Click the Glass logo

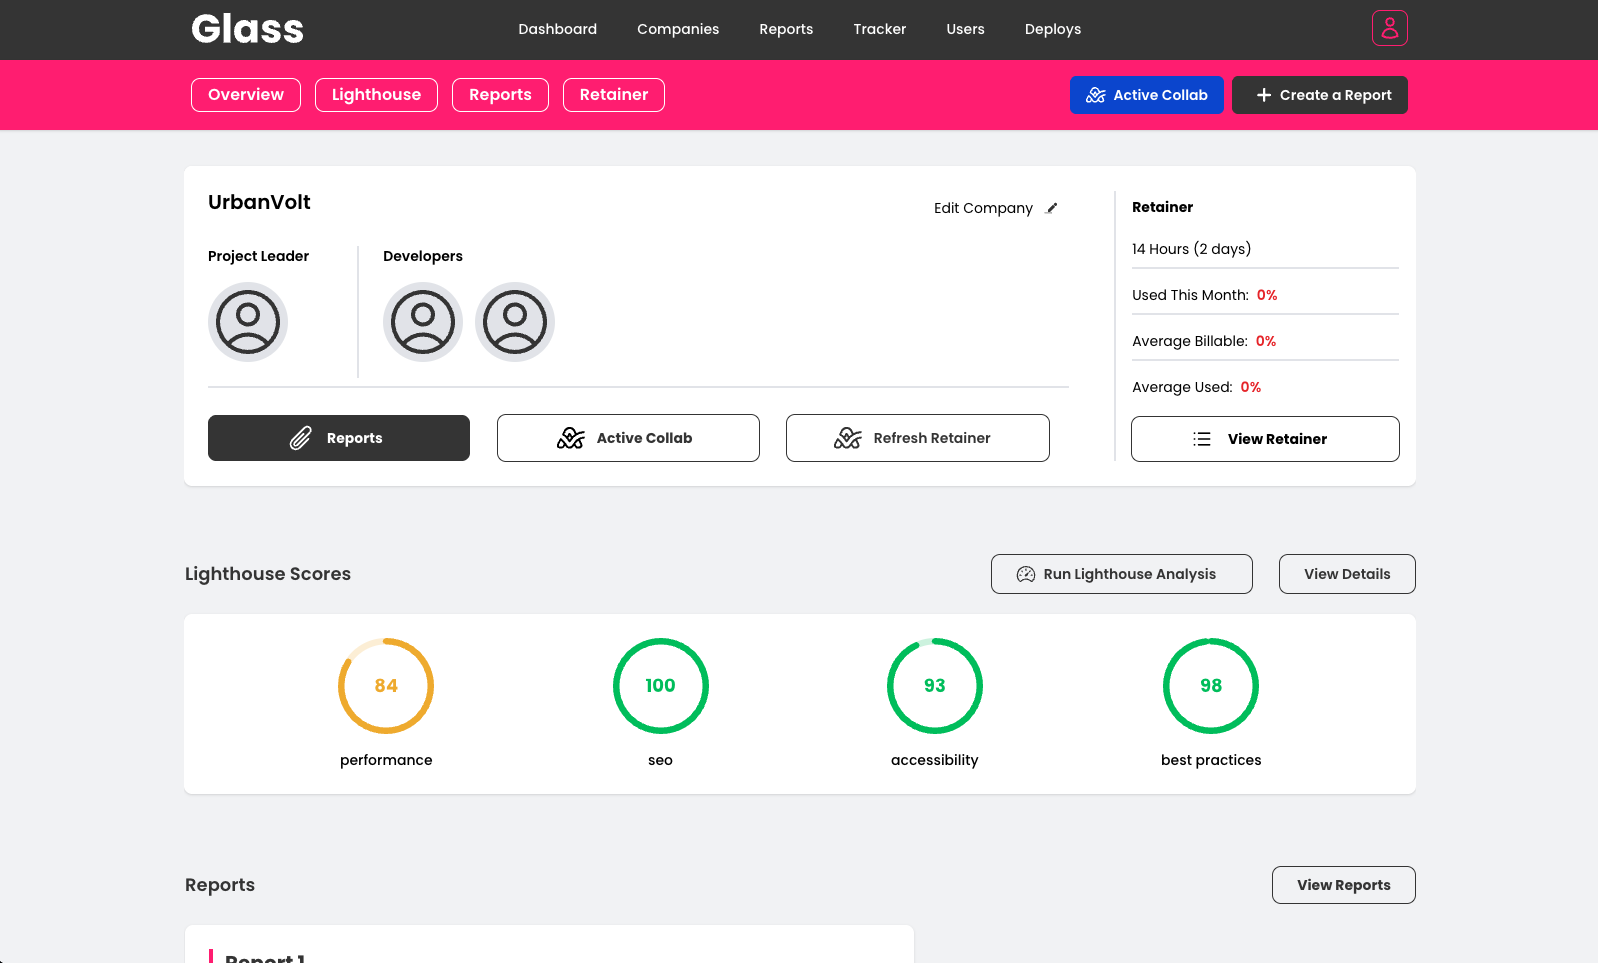pyautogui.click(x=247, y=29)
